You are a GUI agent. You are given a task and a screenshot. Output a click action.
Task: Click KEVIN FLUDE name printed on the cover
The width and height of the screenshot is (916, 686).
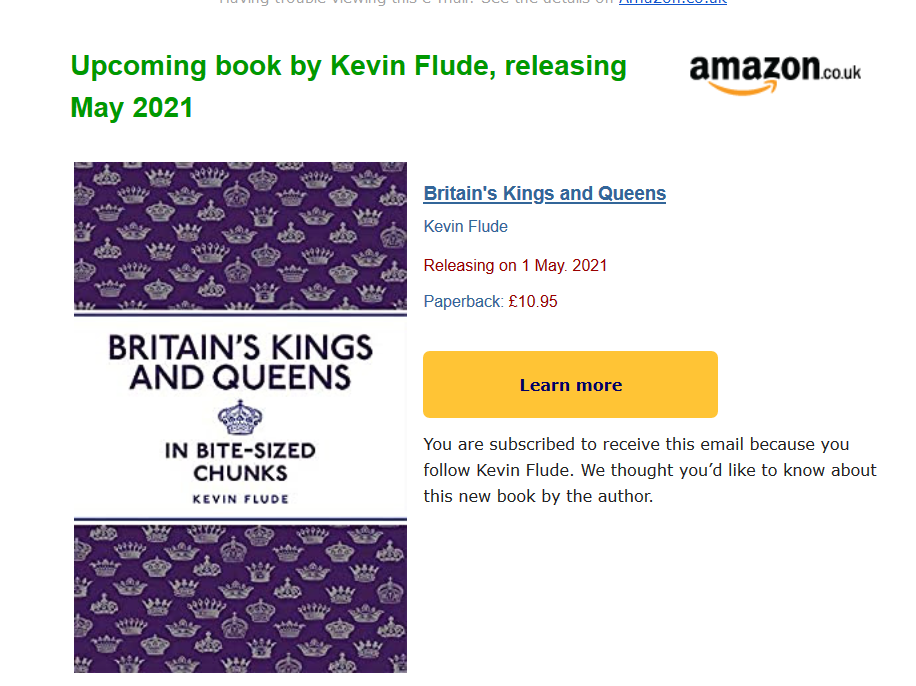(x=240, y=499)
